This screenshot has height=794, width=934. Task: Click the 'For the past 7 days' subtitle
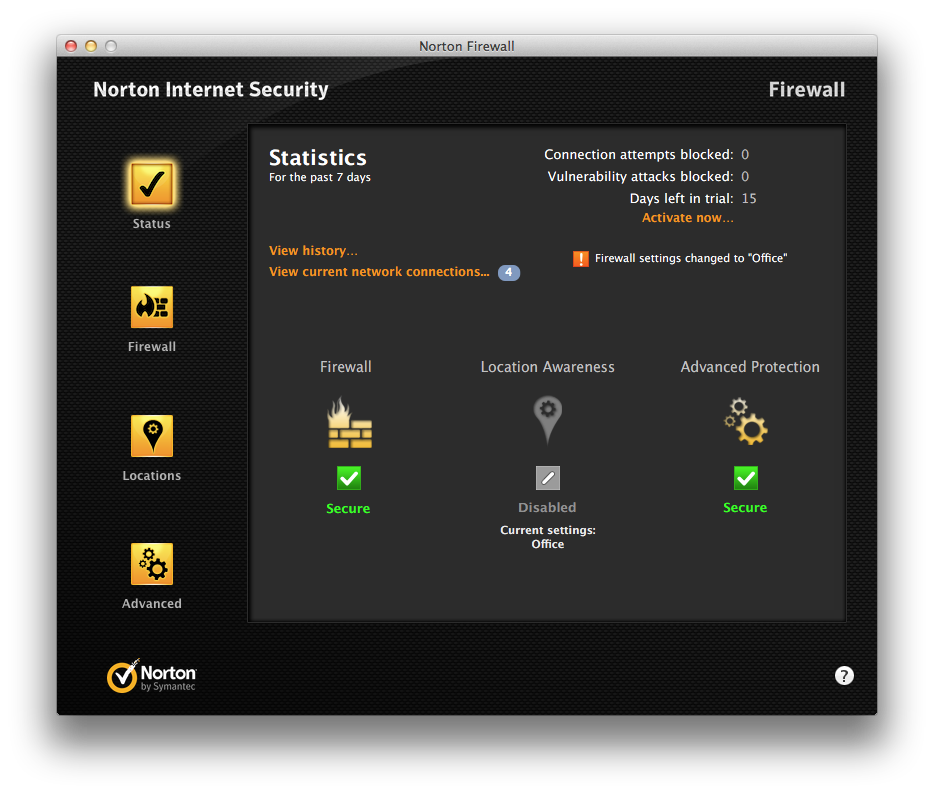pyautogui.click(x=319, y=178)
